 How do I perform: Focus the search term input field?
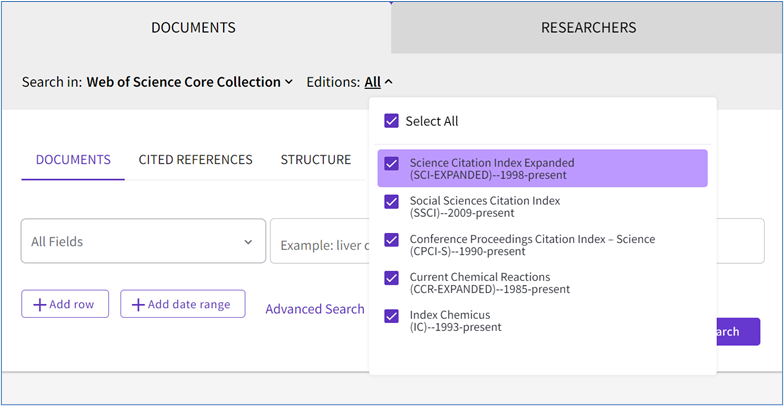[x=320, y=242]
